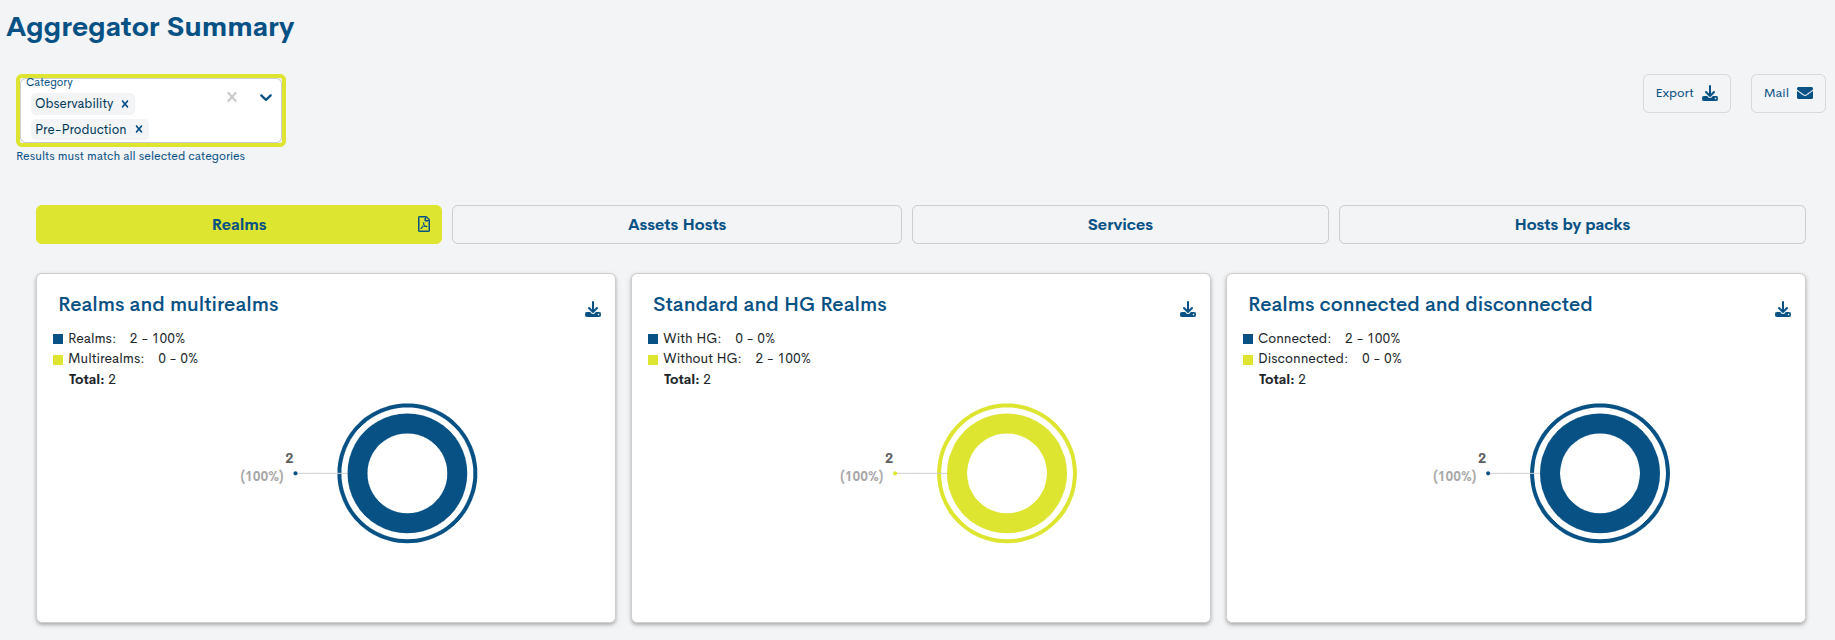Click 'Total: 2' in Standard and HG Realms card

coord(687,380)
